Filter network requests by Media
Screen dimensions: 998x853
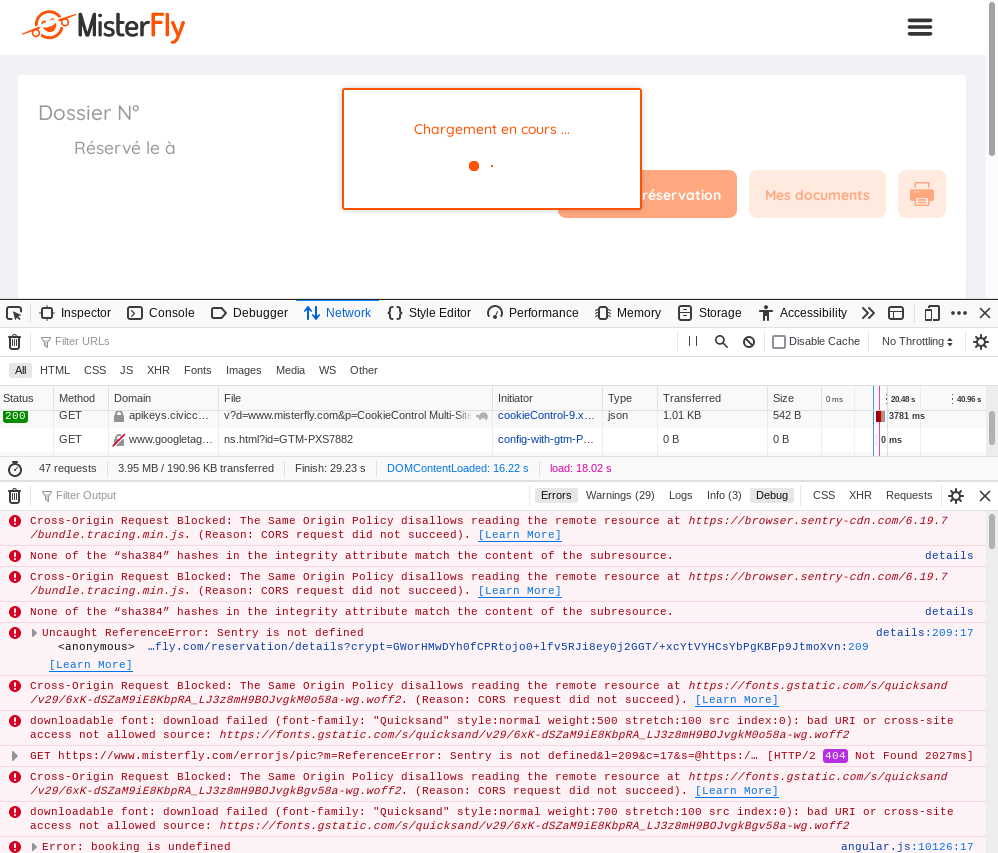click(x=290, y=370)
